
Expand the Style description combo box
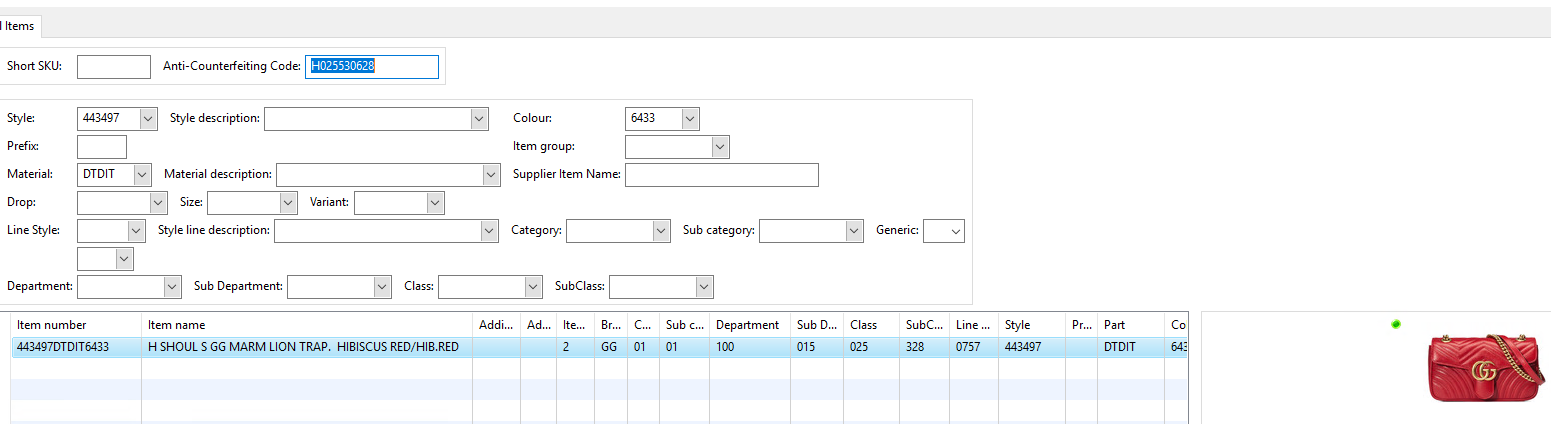point(480,119)
